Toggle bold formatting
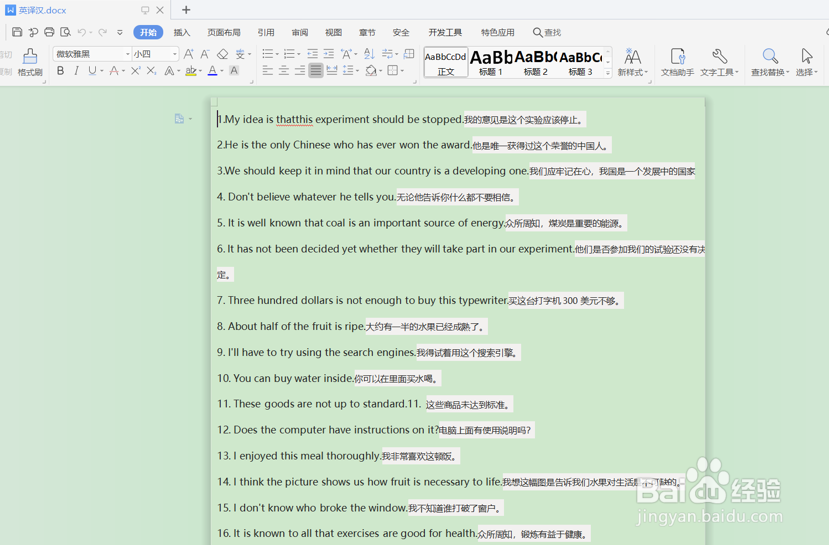The width and height of the screenshot is (829, 545). [x=60, y=71]
